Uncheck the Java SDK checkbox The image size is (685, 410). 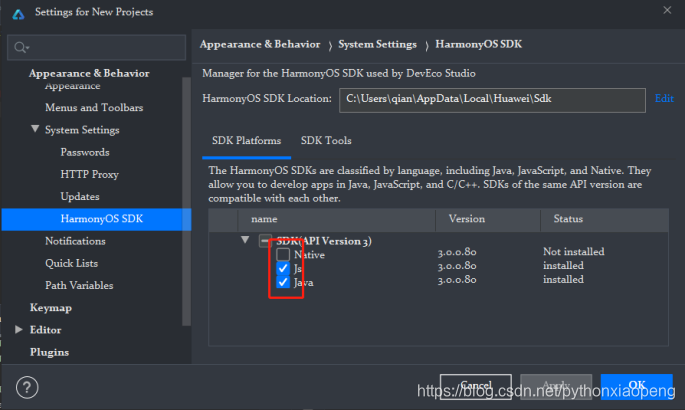(x=283, y=282)
